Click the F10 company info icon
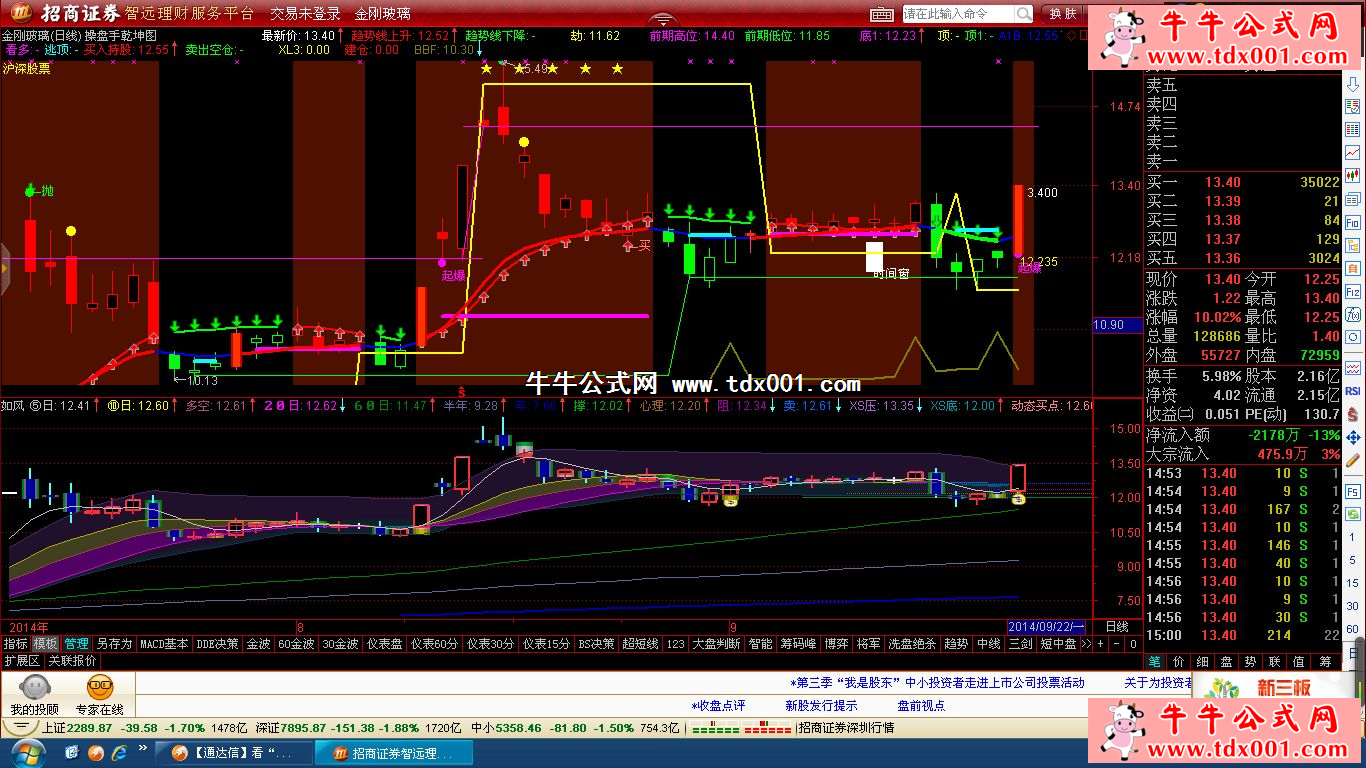The width and height of the screenshot is (1366, 768). click(1353, 222)
